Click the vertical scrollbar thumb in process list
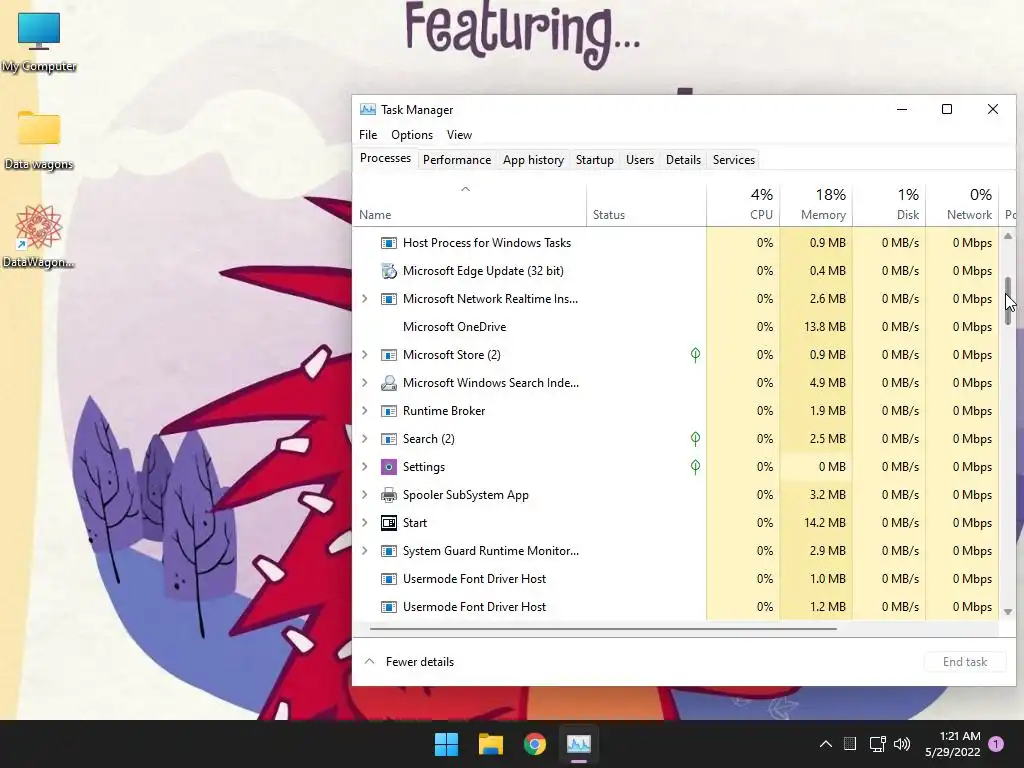The image size is (1024, 768). 1008,301
